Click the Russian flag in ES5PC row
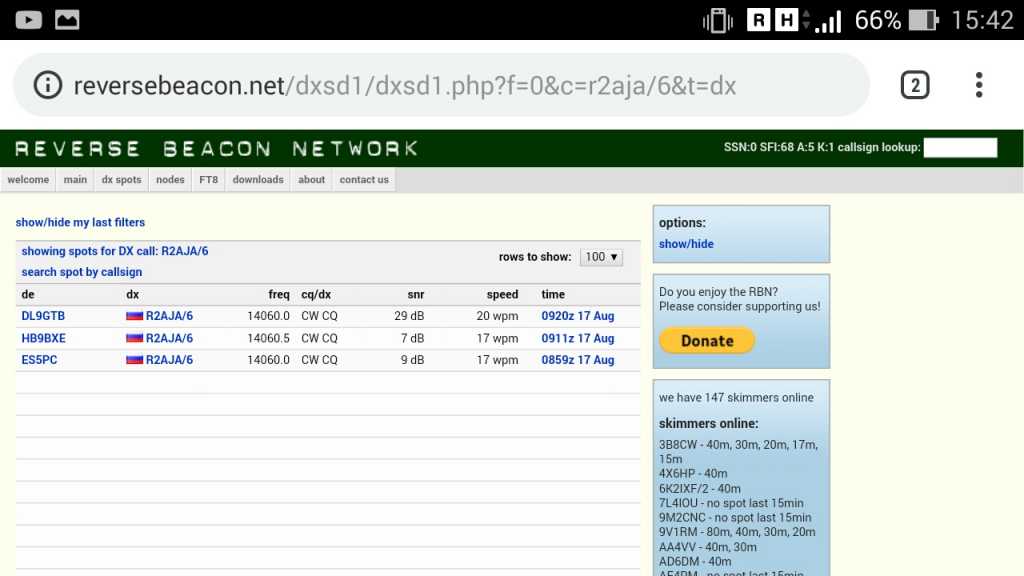This screenshot has width=1024, height=576. pos(135,360)
